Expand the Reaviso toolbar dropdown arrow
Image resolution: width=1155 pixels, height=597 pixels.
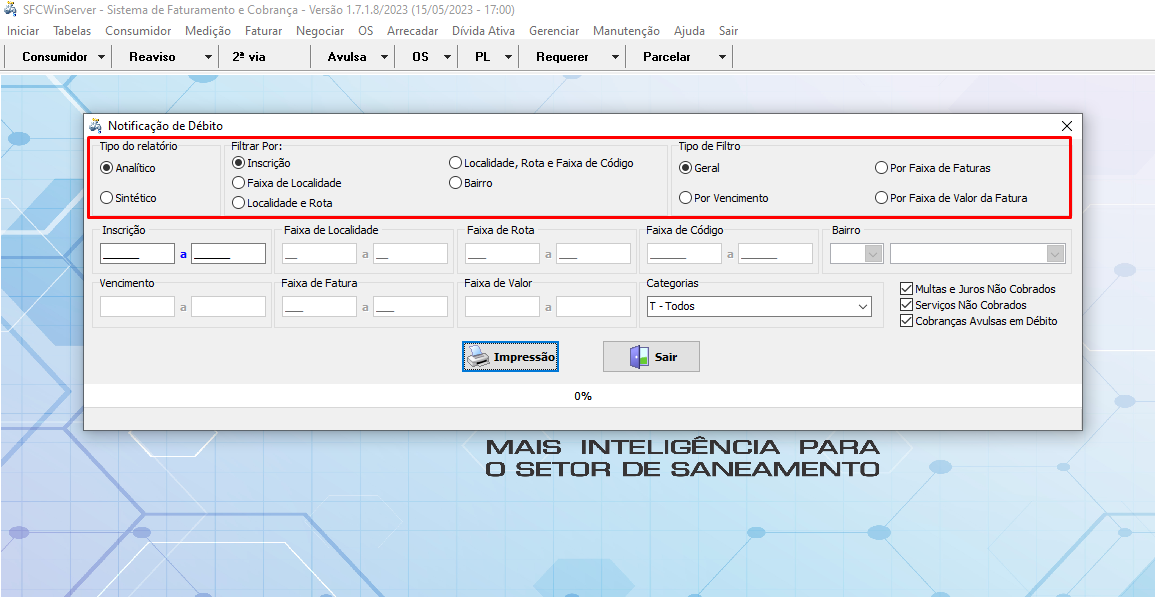[208, 57]
